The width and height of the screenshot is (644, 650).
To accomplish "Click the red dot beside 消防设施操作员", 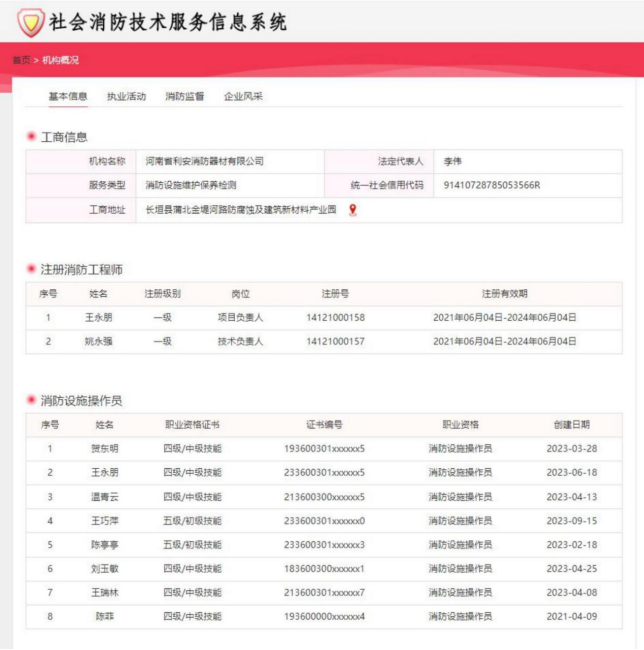I will [x=31, y=401].
